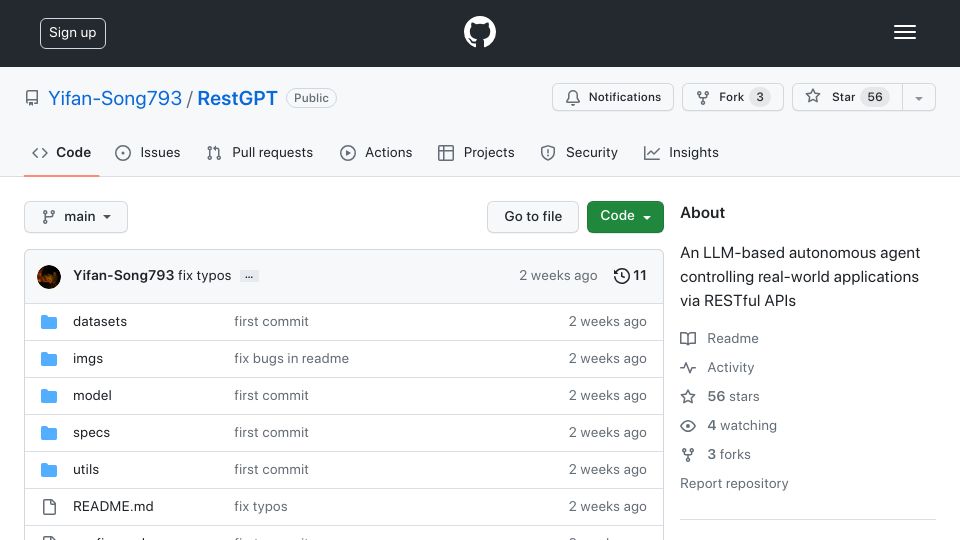Go to the Actions tab
This screenshot has height=540, width=960.
376,152
